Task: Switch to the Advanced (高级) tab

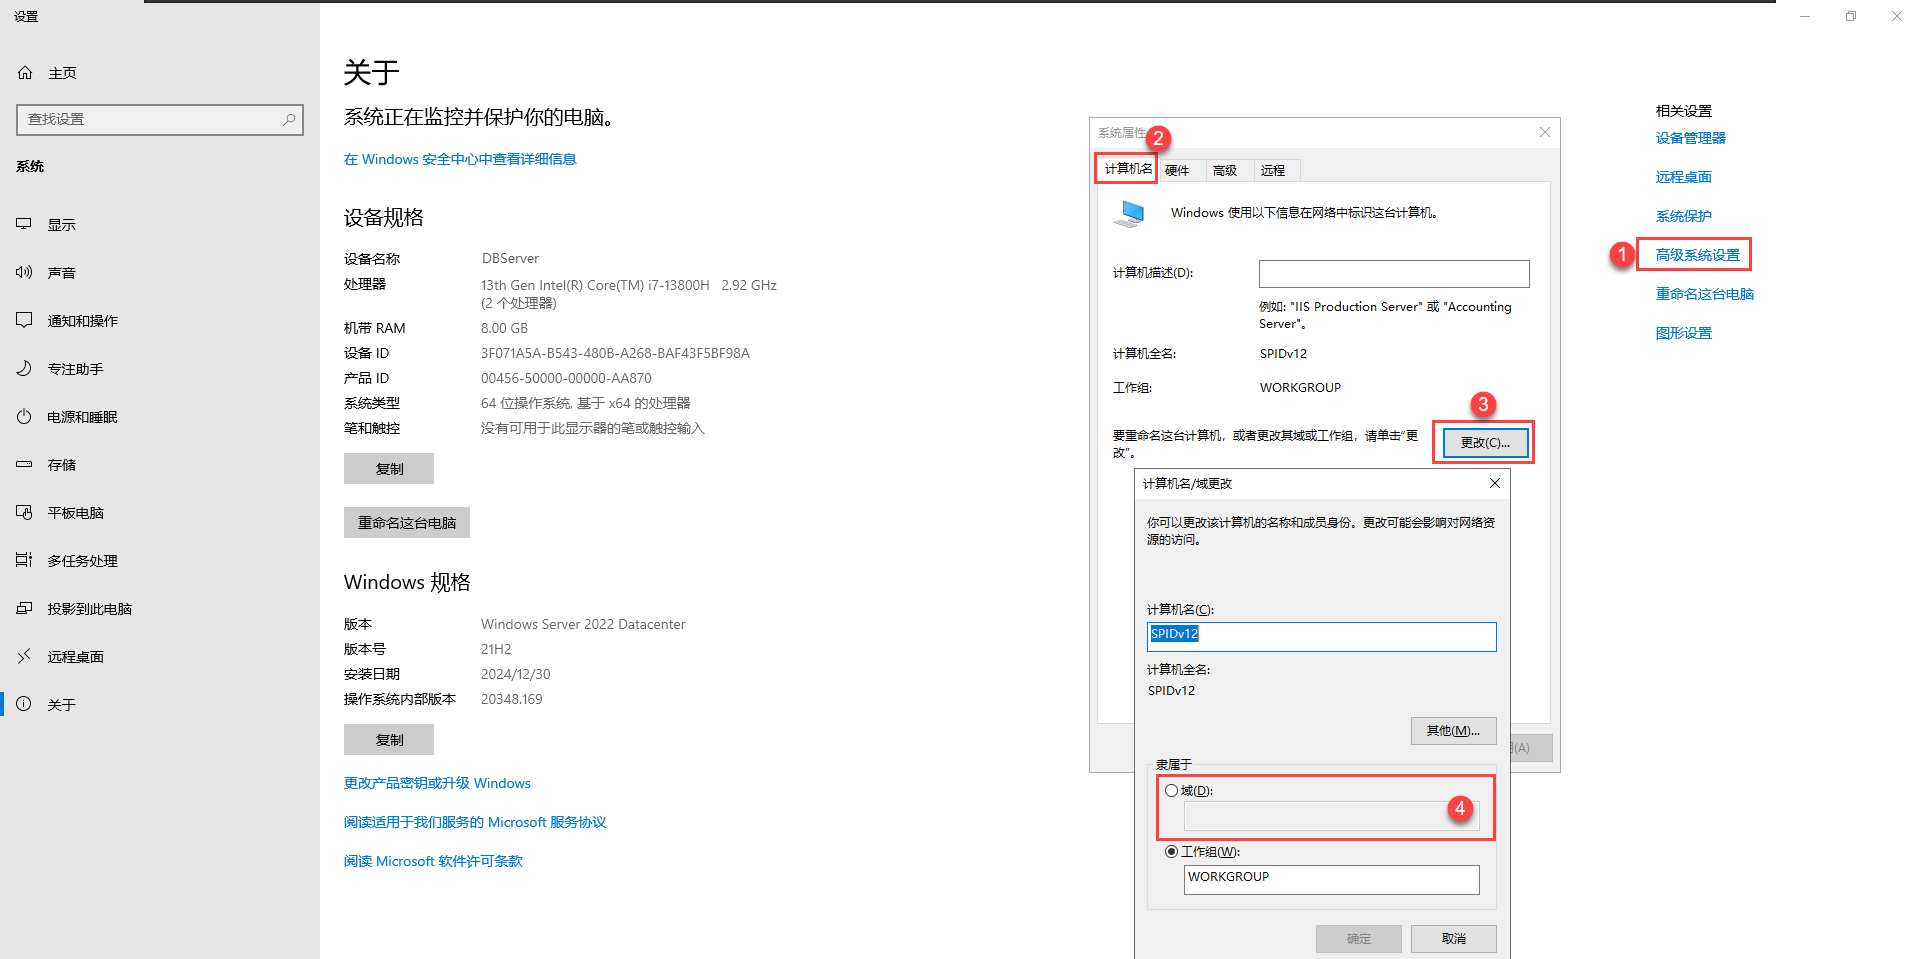Action: click(1225, 171)
